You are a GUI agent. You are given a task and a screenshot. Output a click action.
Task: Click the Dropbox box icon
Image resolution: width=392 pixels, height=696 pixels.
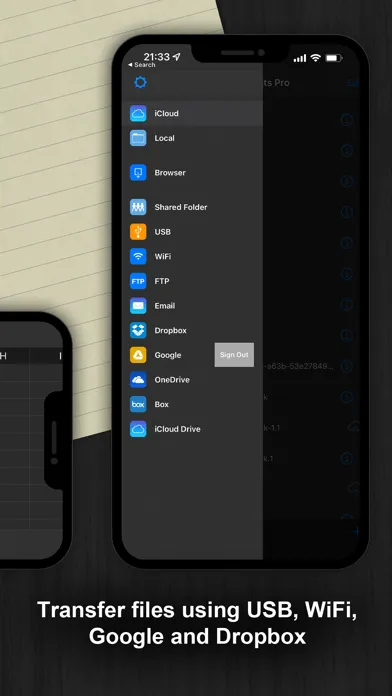[138, 330]
